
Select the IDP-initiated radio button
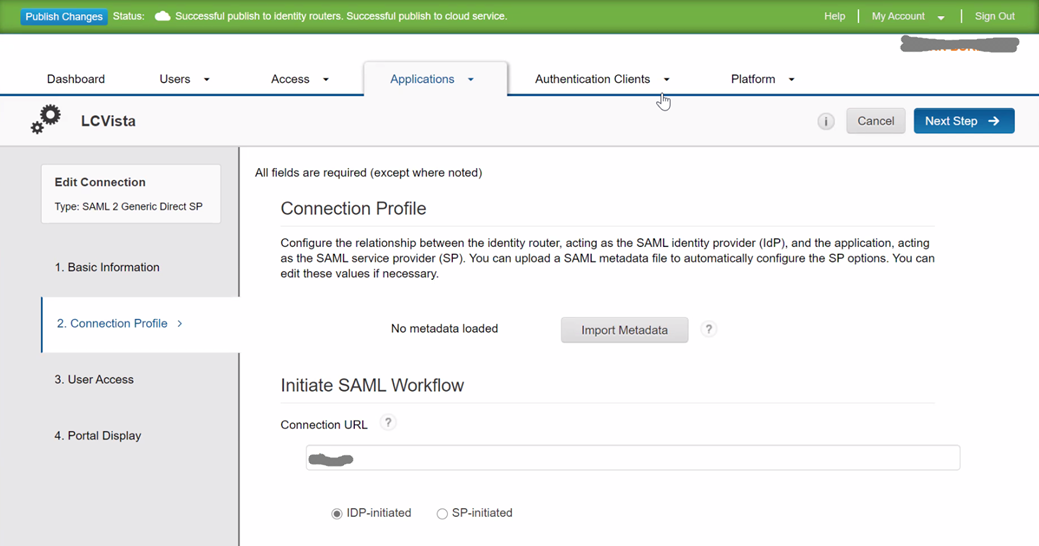[x=337, y=514]
